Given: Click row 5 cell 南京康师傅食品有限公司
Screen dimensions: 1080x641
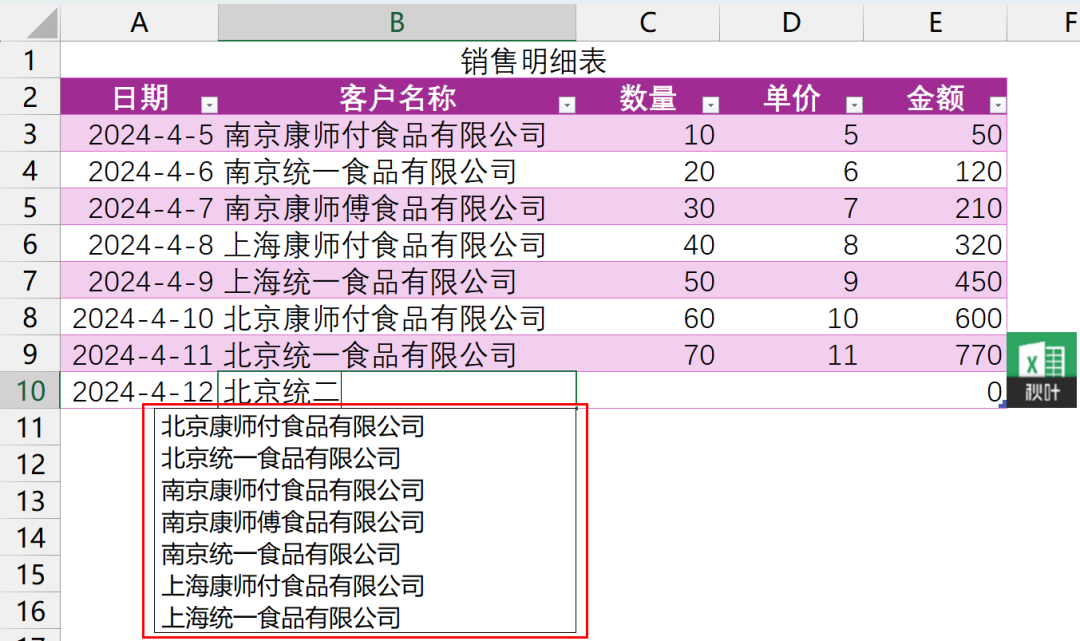Looking at the screenshot, I should [397, 207].
